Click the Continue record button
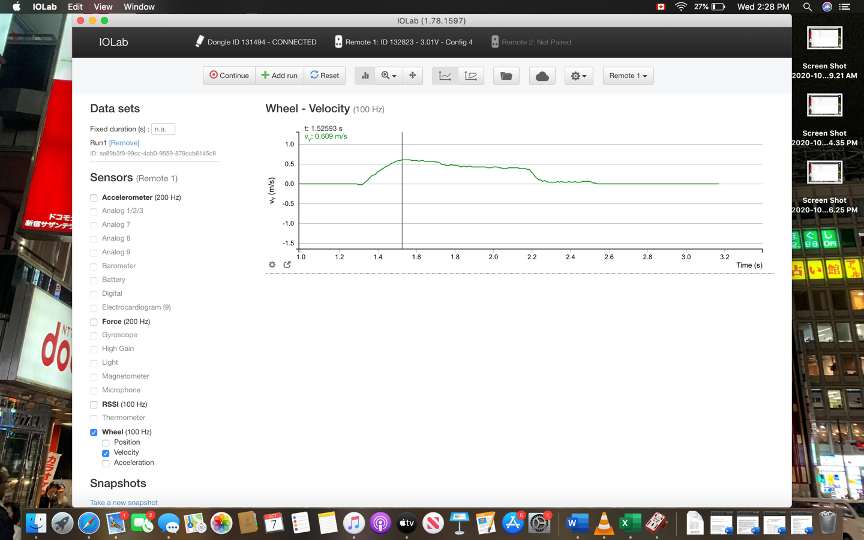The image size is (864, 540). pos(229,75)
